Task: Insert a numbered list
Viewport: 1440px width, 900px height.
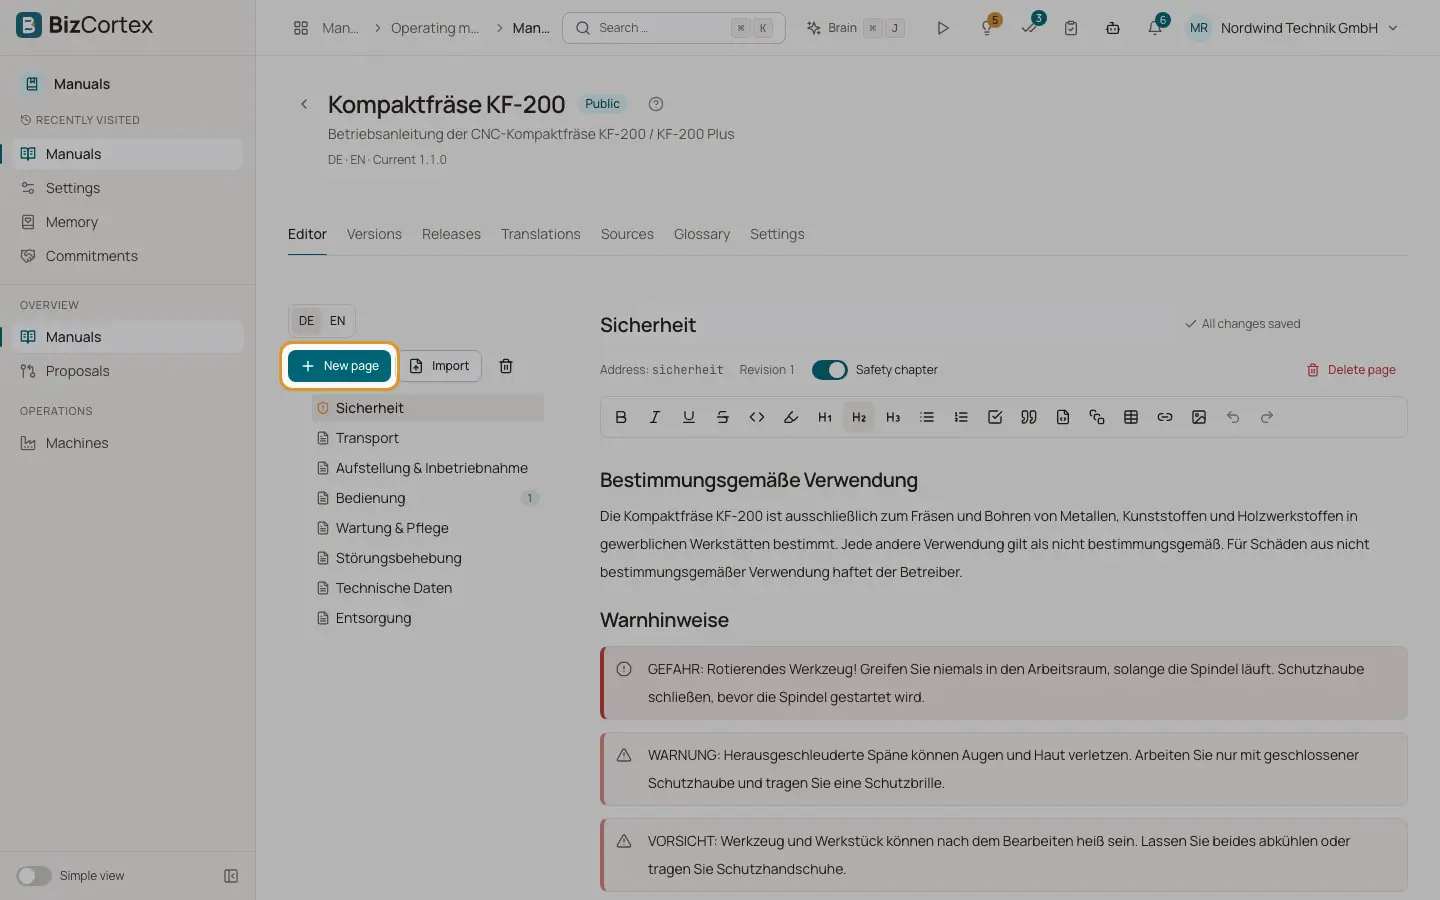Action: 961,417
